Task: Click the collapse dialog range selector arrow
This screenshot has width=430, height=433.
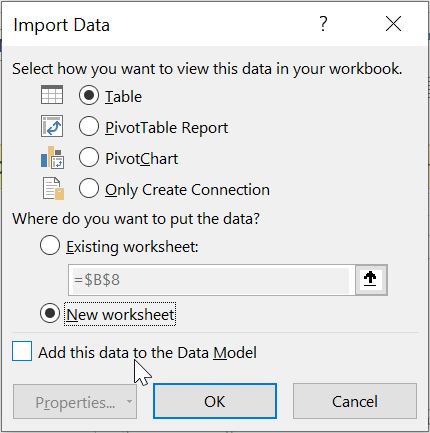Action: (371, 280)
